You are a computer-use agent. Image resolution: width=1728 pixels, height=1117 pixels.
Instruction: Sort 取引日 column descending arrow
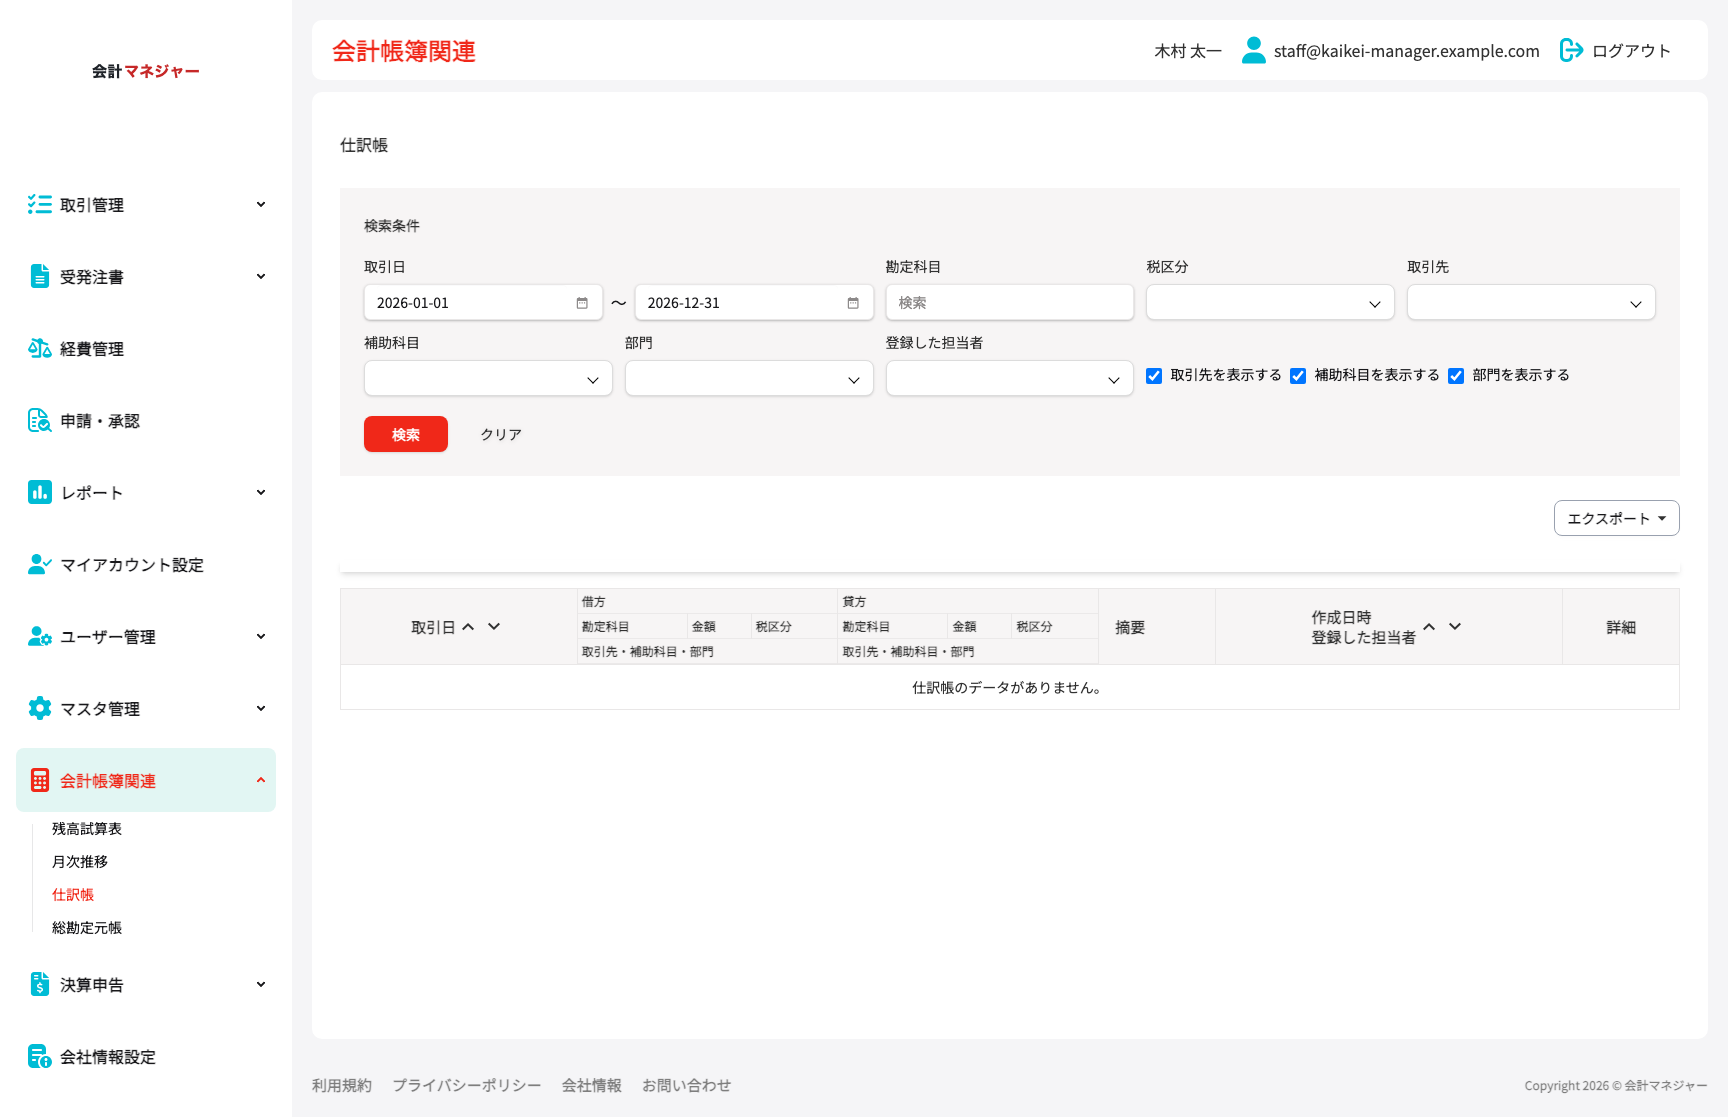(x=494, y=627)
